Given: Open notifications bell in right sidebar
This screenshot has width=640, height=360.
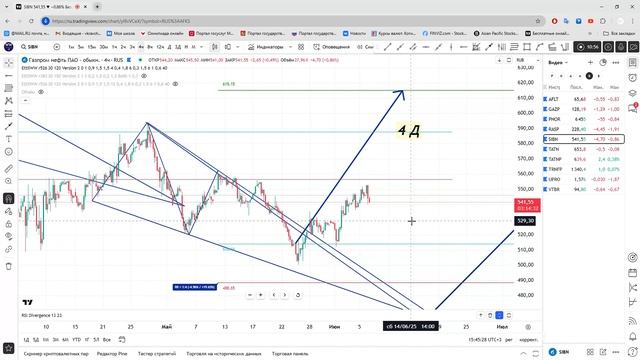Looking at the screenshot, I should (633, 337).
